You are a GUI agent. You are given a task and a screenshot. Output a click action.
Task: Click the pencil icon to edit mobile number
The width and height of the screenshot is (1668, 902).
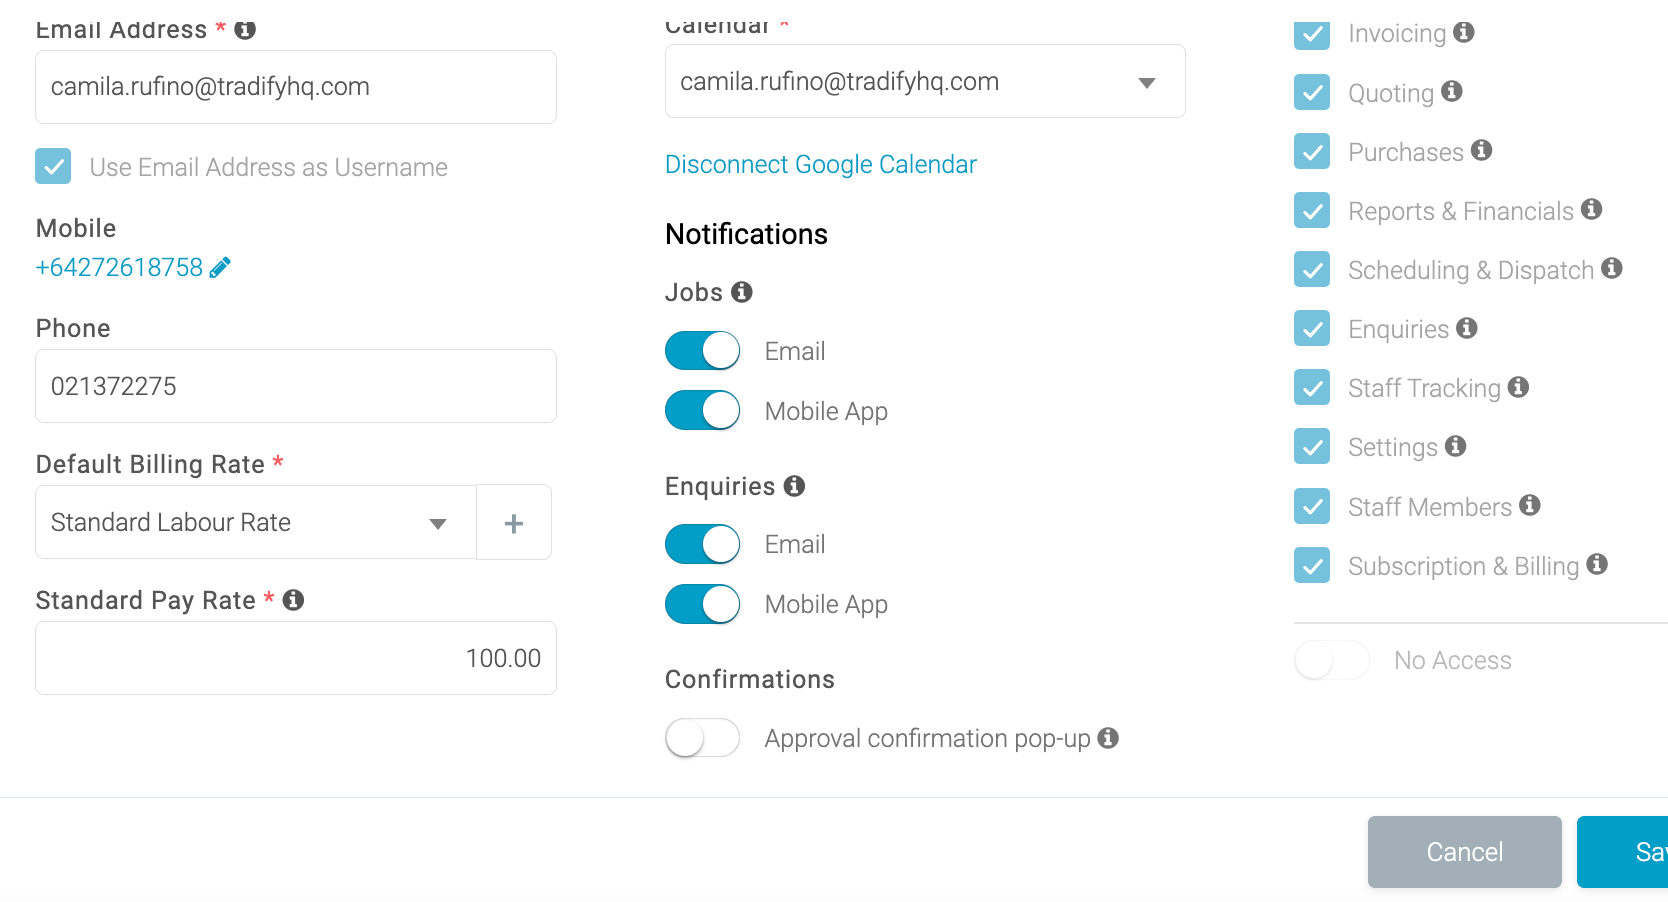click(x=221, y=266)
